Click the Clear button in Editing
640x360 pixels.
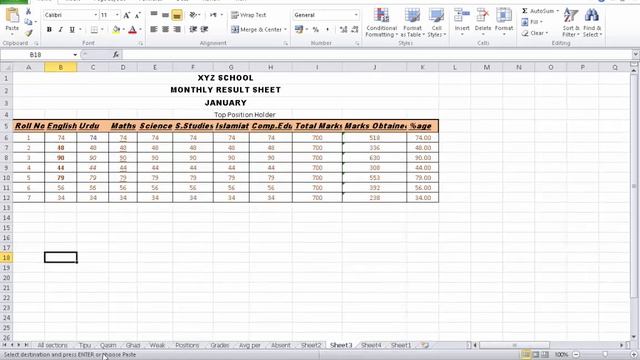[534, 33]
